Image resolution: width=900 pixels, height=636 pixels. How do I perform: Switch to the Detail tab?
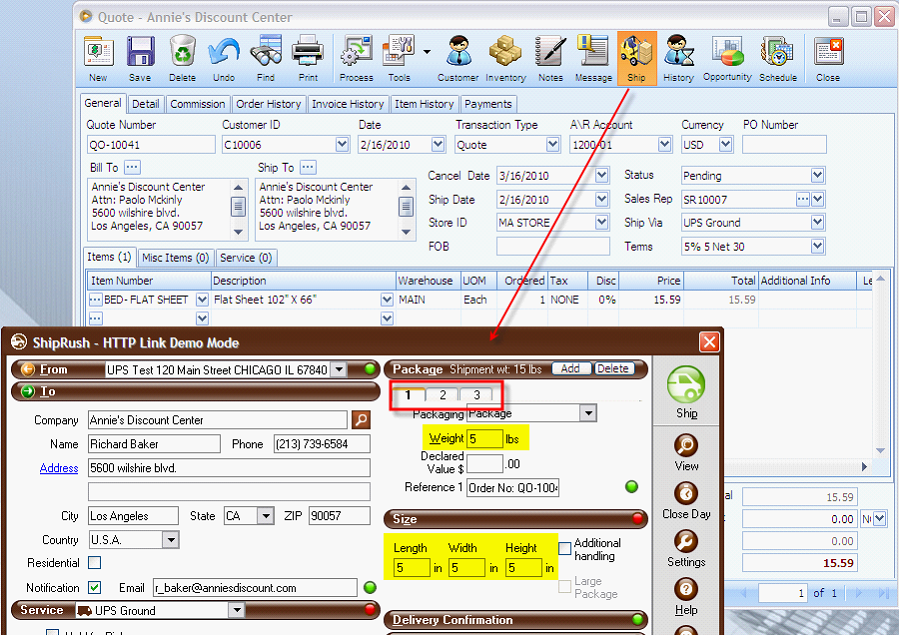tap(146, 104)
